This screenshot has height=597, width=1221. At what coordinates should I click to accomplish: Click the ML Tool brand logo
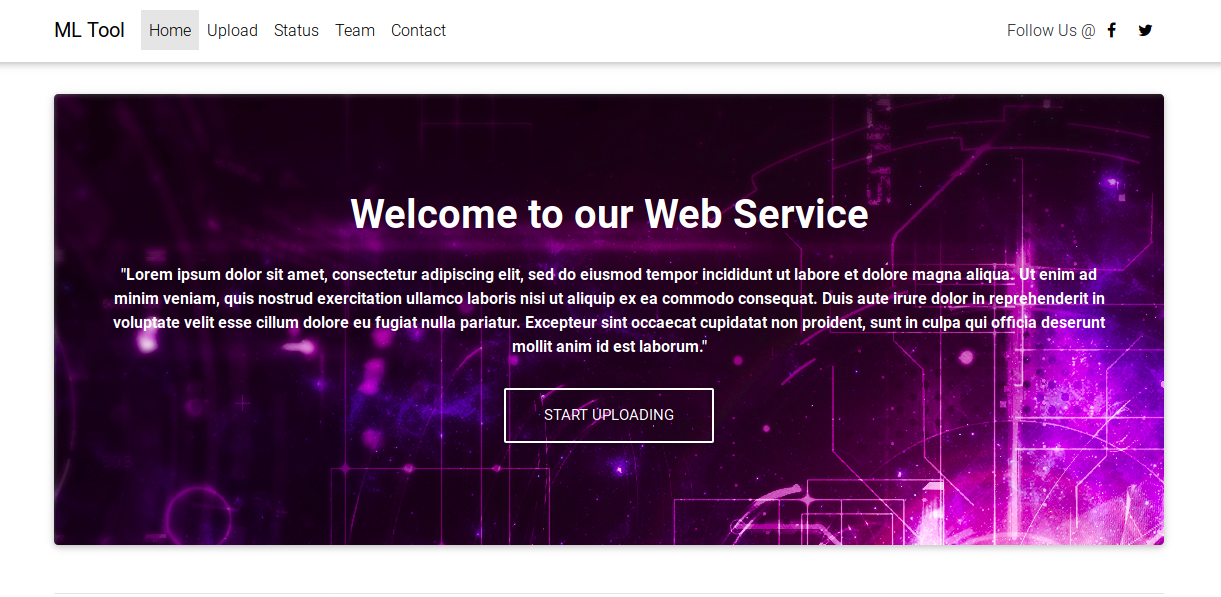[89, 30]
